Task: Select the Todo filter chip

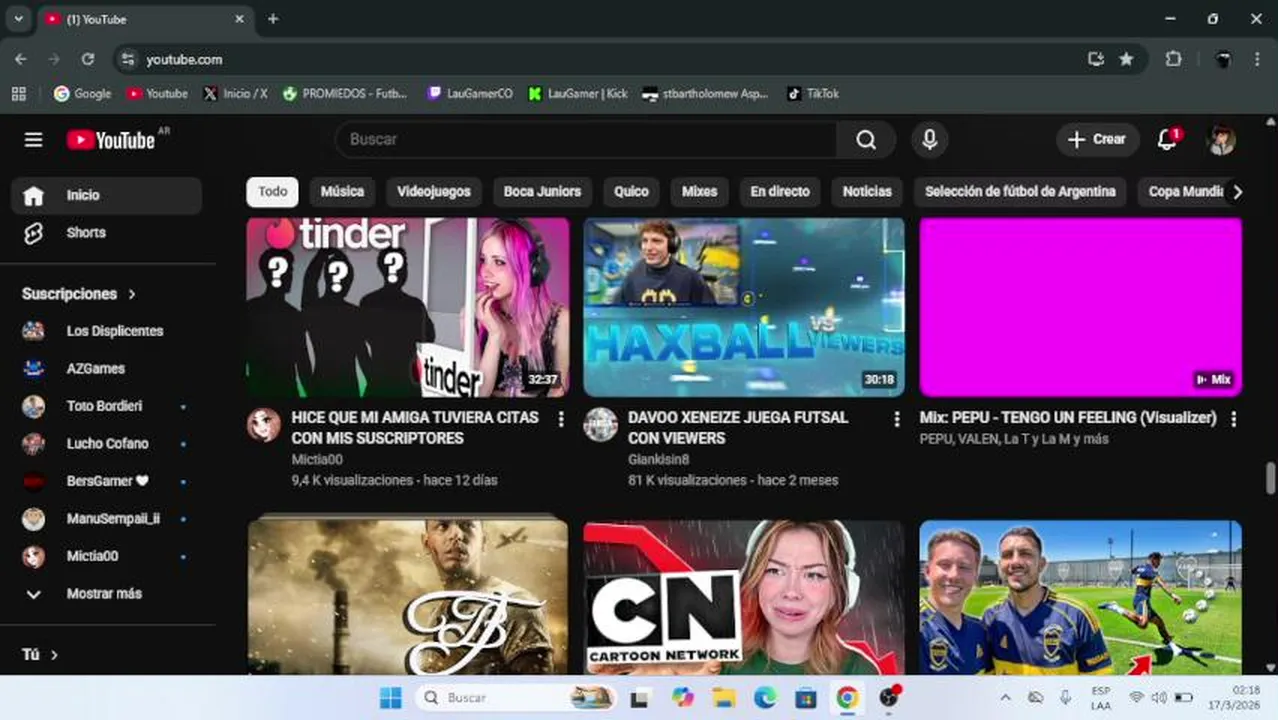Action: (272, 191)
